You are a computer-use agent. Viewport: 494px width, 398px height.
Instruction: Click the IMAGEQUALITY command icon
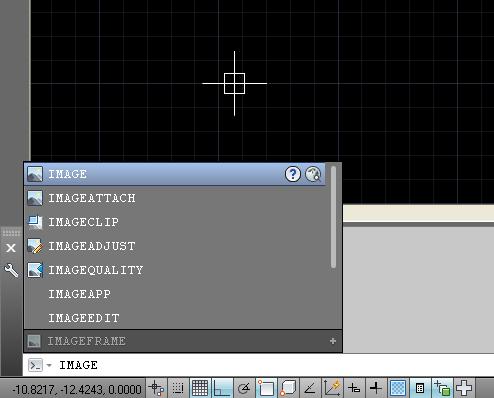tap(35, 270)
